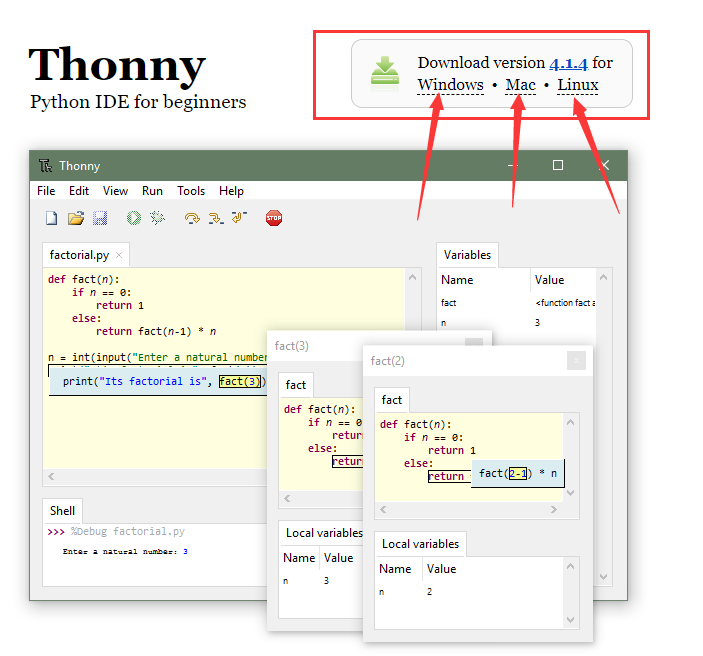Viewport: 703px width, 656px height.
Task: Select the fact tab in fact(3) window
Action: pos(295,385)
